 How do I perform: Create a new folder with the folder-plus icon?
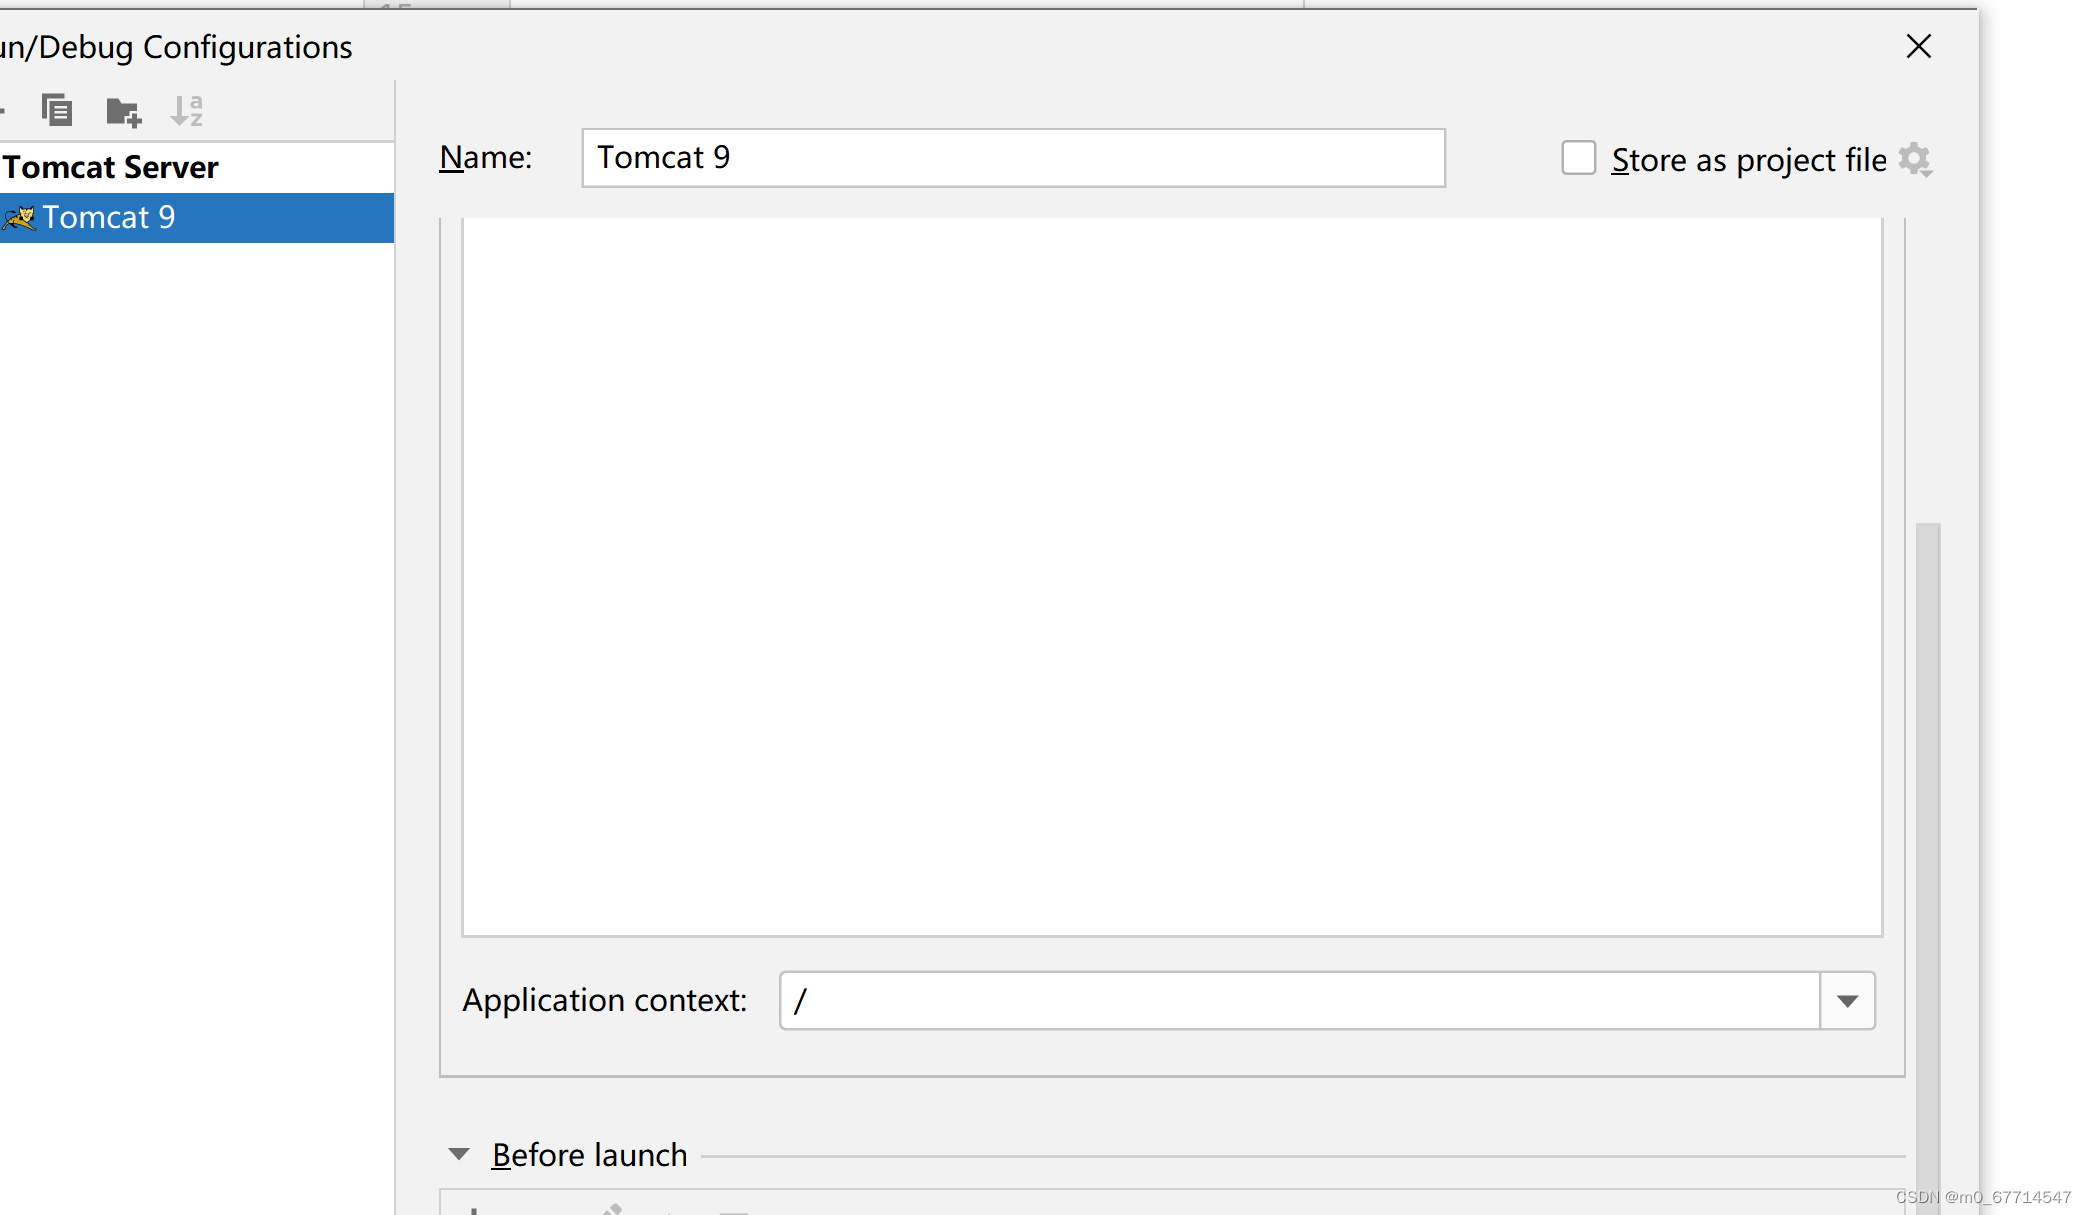[123, 111]
